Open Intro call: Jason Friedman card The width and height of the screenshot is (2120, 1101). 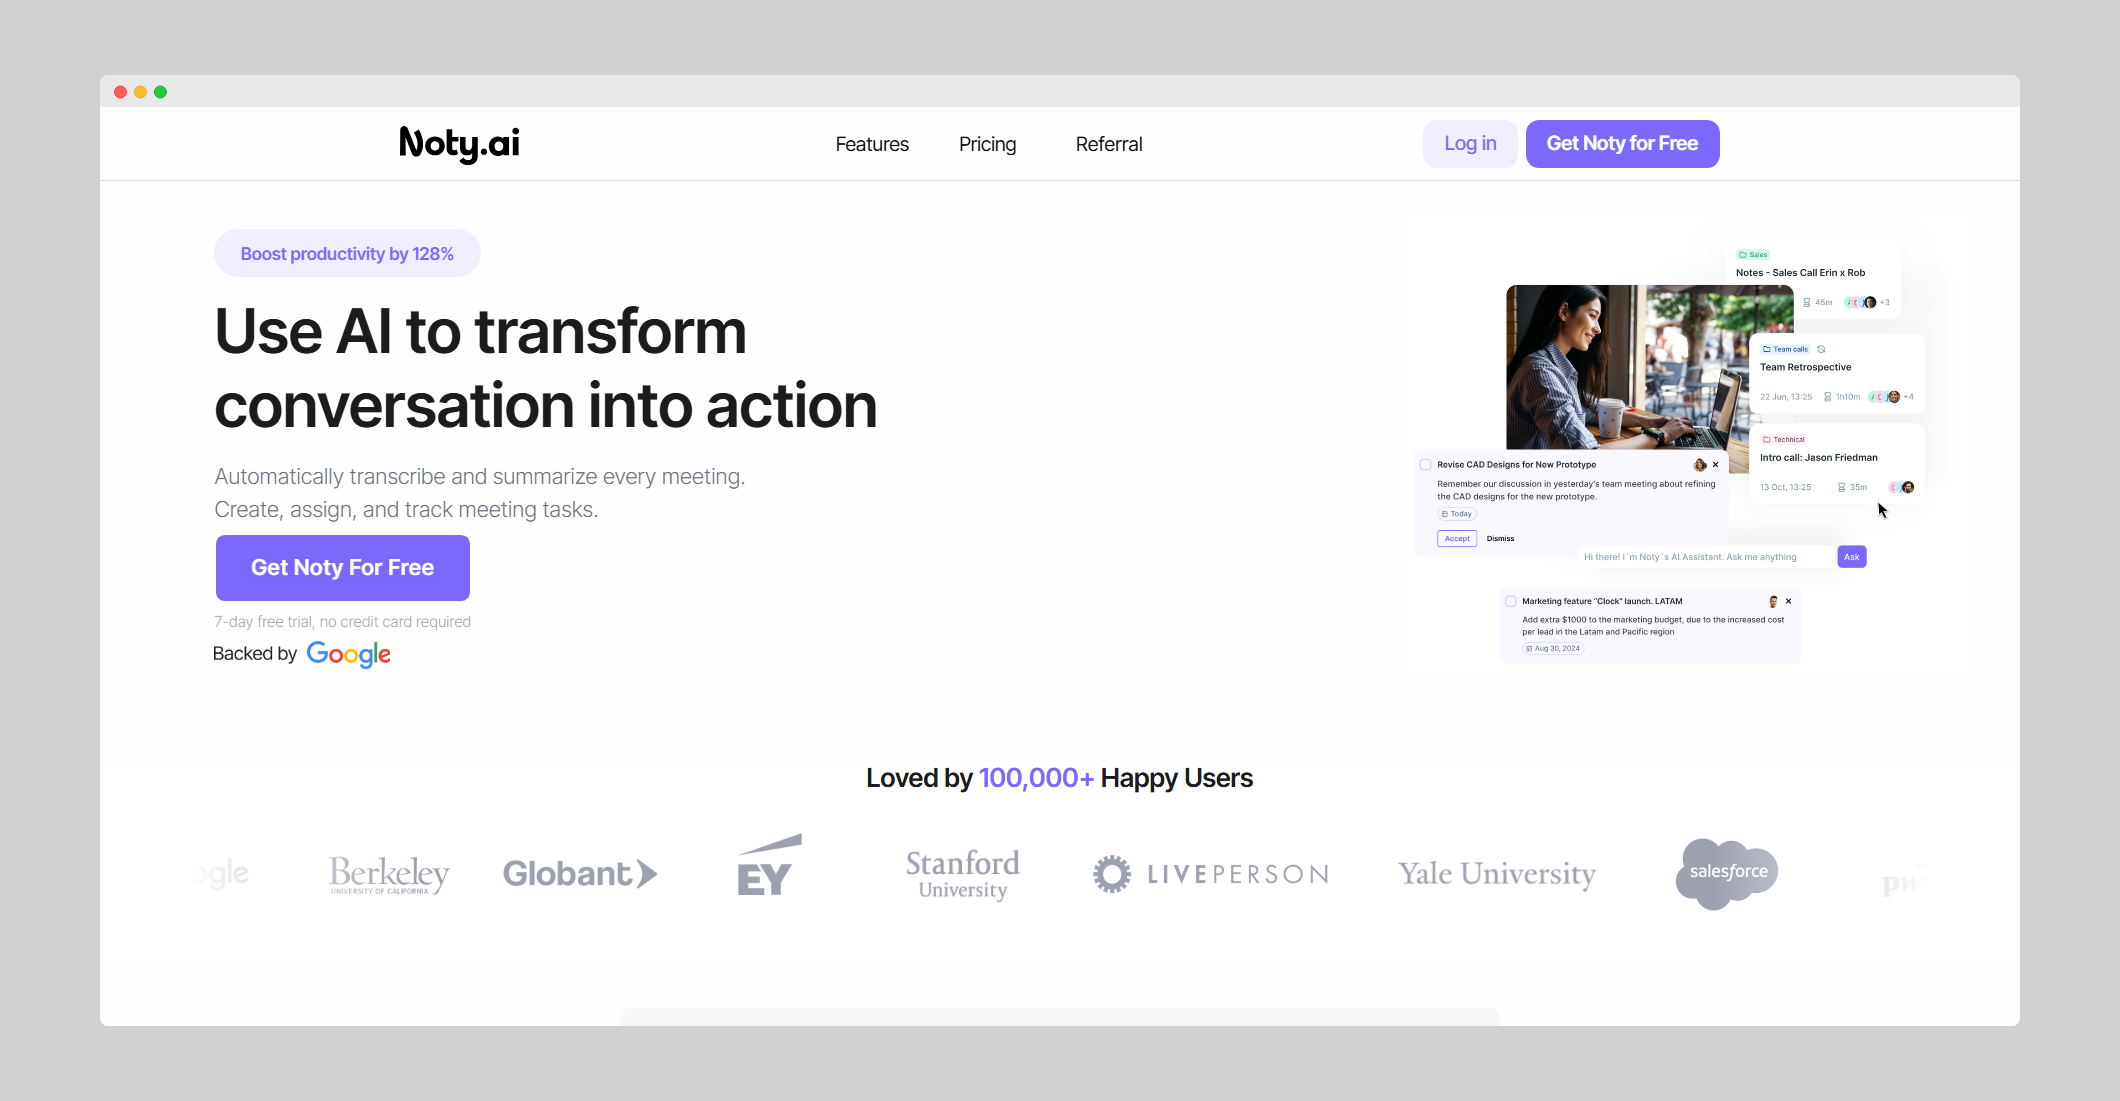pos(1838,464)
